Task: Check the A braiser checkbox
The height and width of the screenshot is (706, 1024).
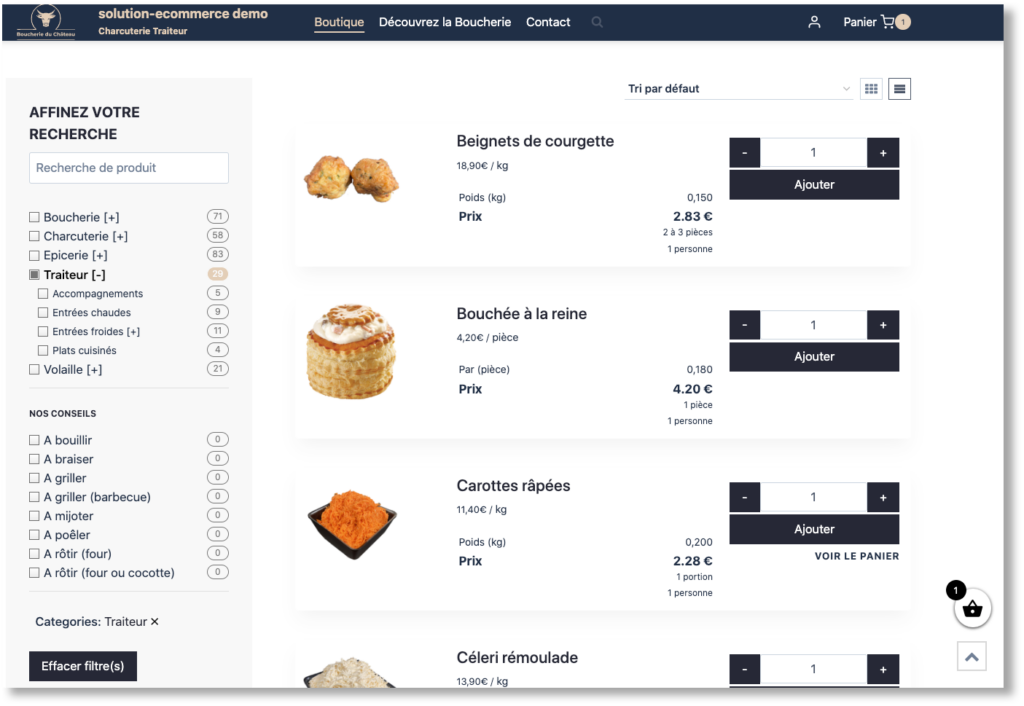Action: 35,459
